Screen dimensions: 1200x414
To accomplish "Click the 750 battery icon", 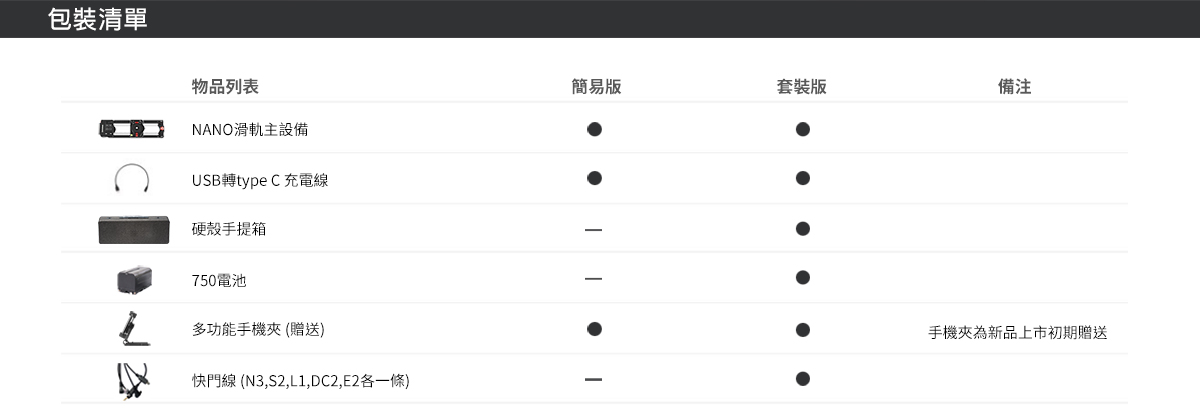I will 132,279.
